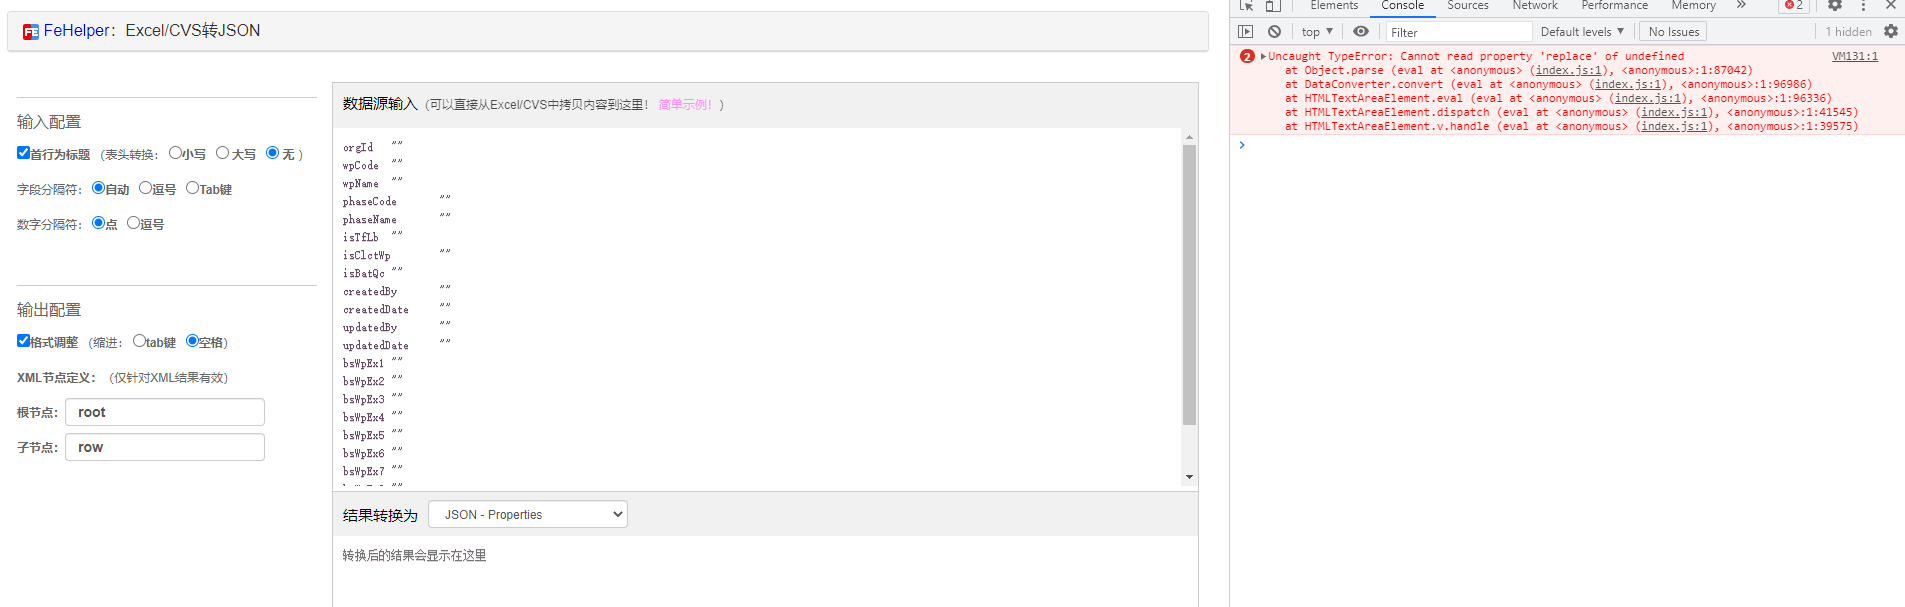Click the root node input field
The width and height of the screenshot is (1905, 607).
pyautogui.click(x=165, y=412)
